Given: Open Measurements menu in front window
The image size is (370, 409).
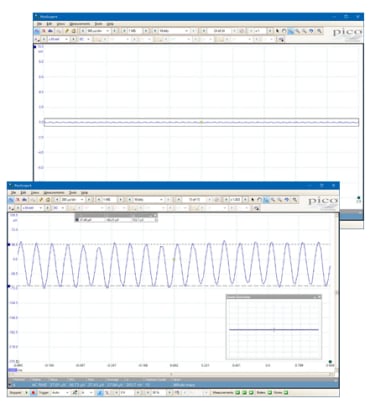Looking at the screenshot, I should [x=54, y=193].
